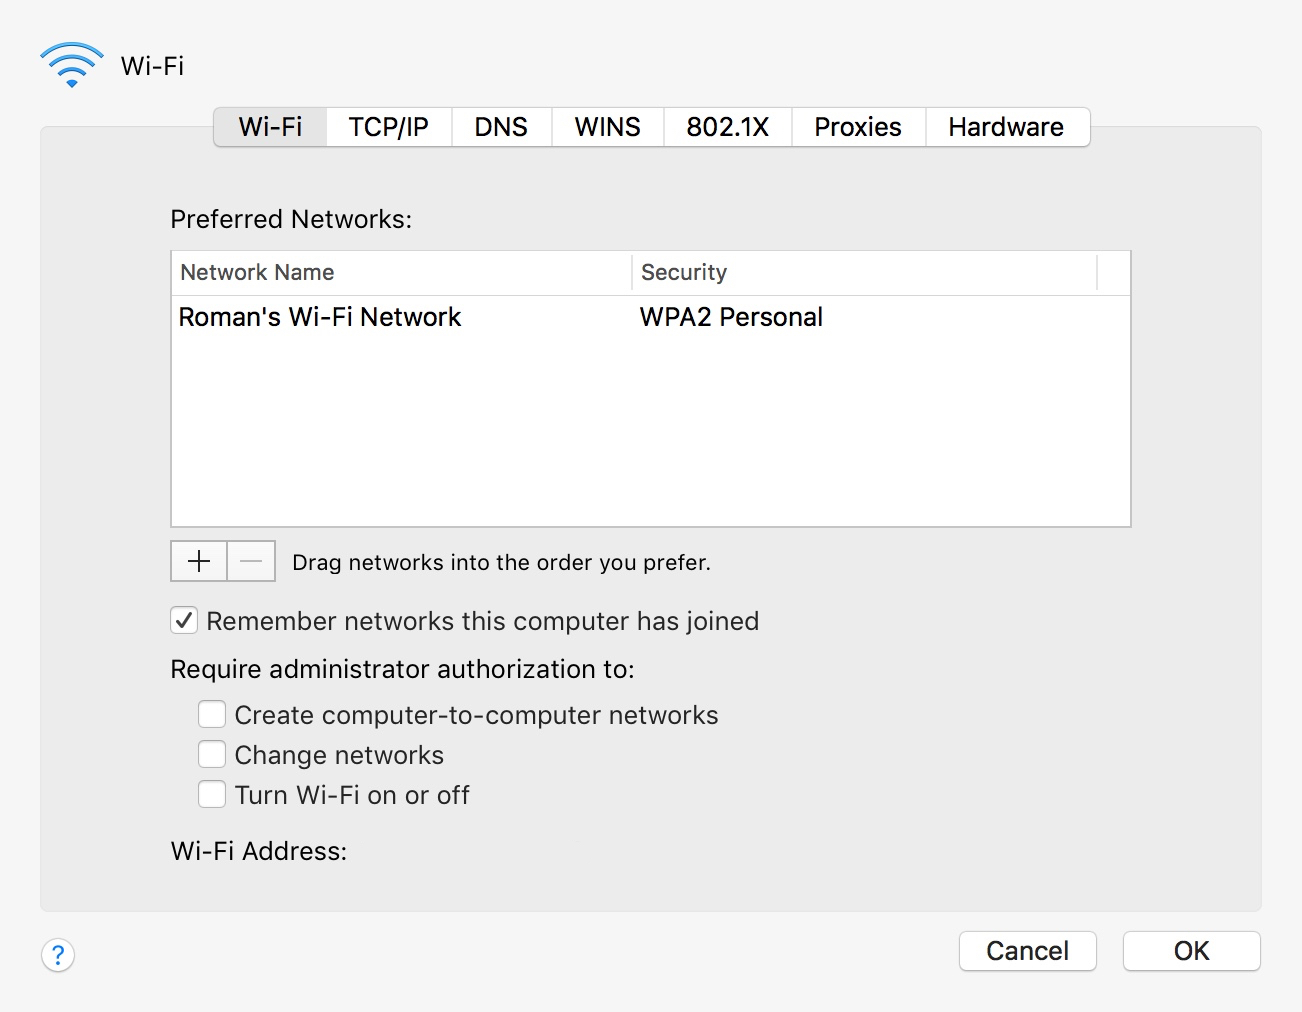Screen dimensions: 1302x1012
Task: Go to the 802.1X tab
Action: [x=727, y=127]
